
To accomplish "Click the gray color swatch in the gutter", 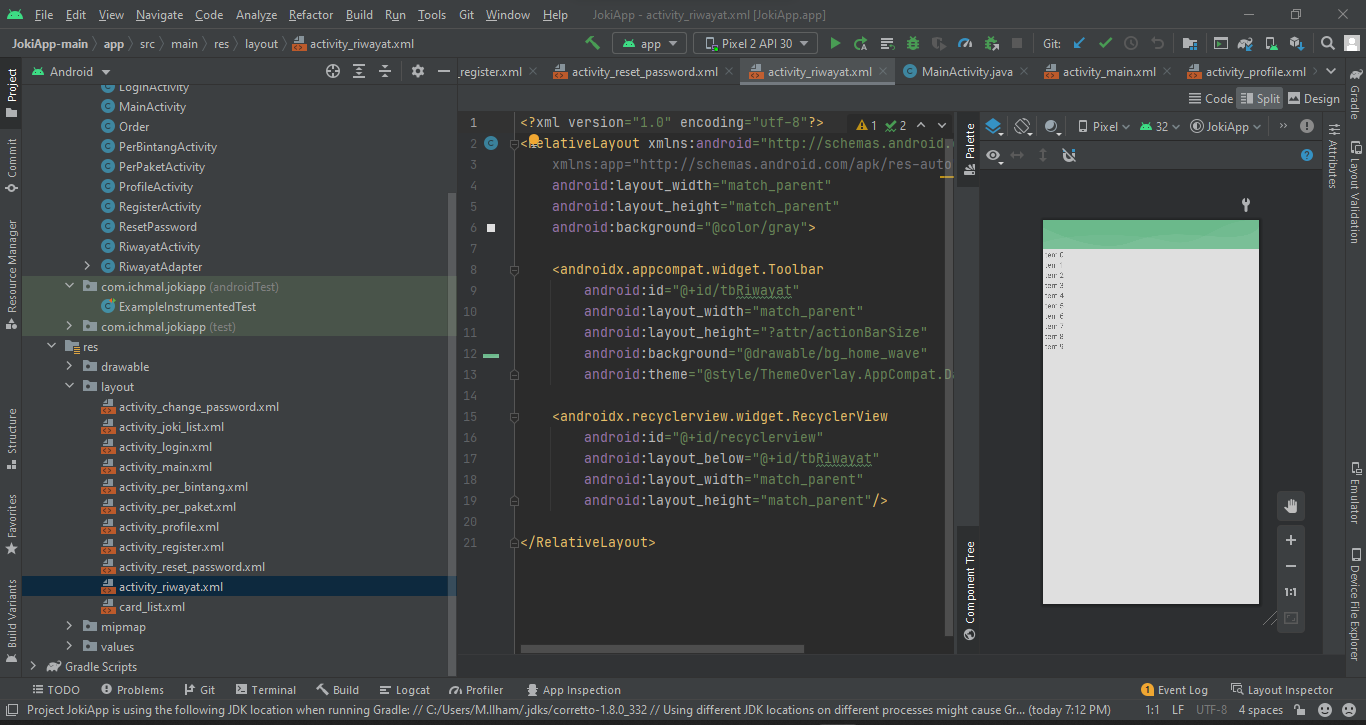I will pyautogui.click(x=491, y=228).
